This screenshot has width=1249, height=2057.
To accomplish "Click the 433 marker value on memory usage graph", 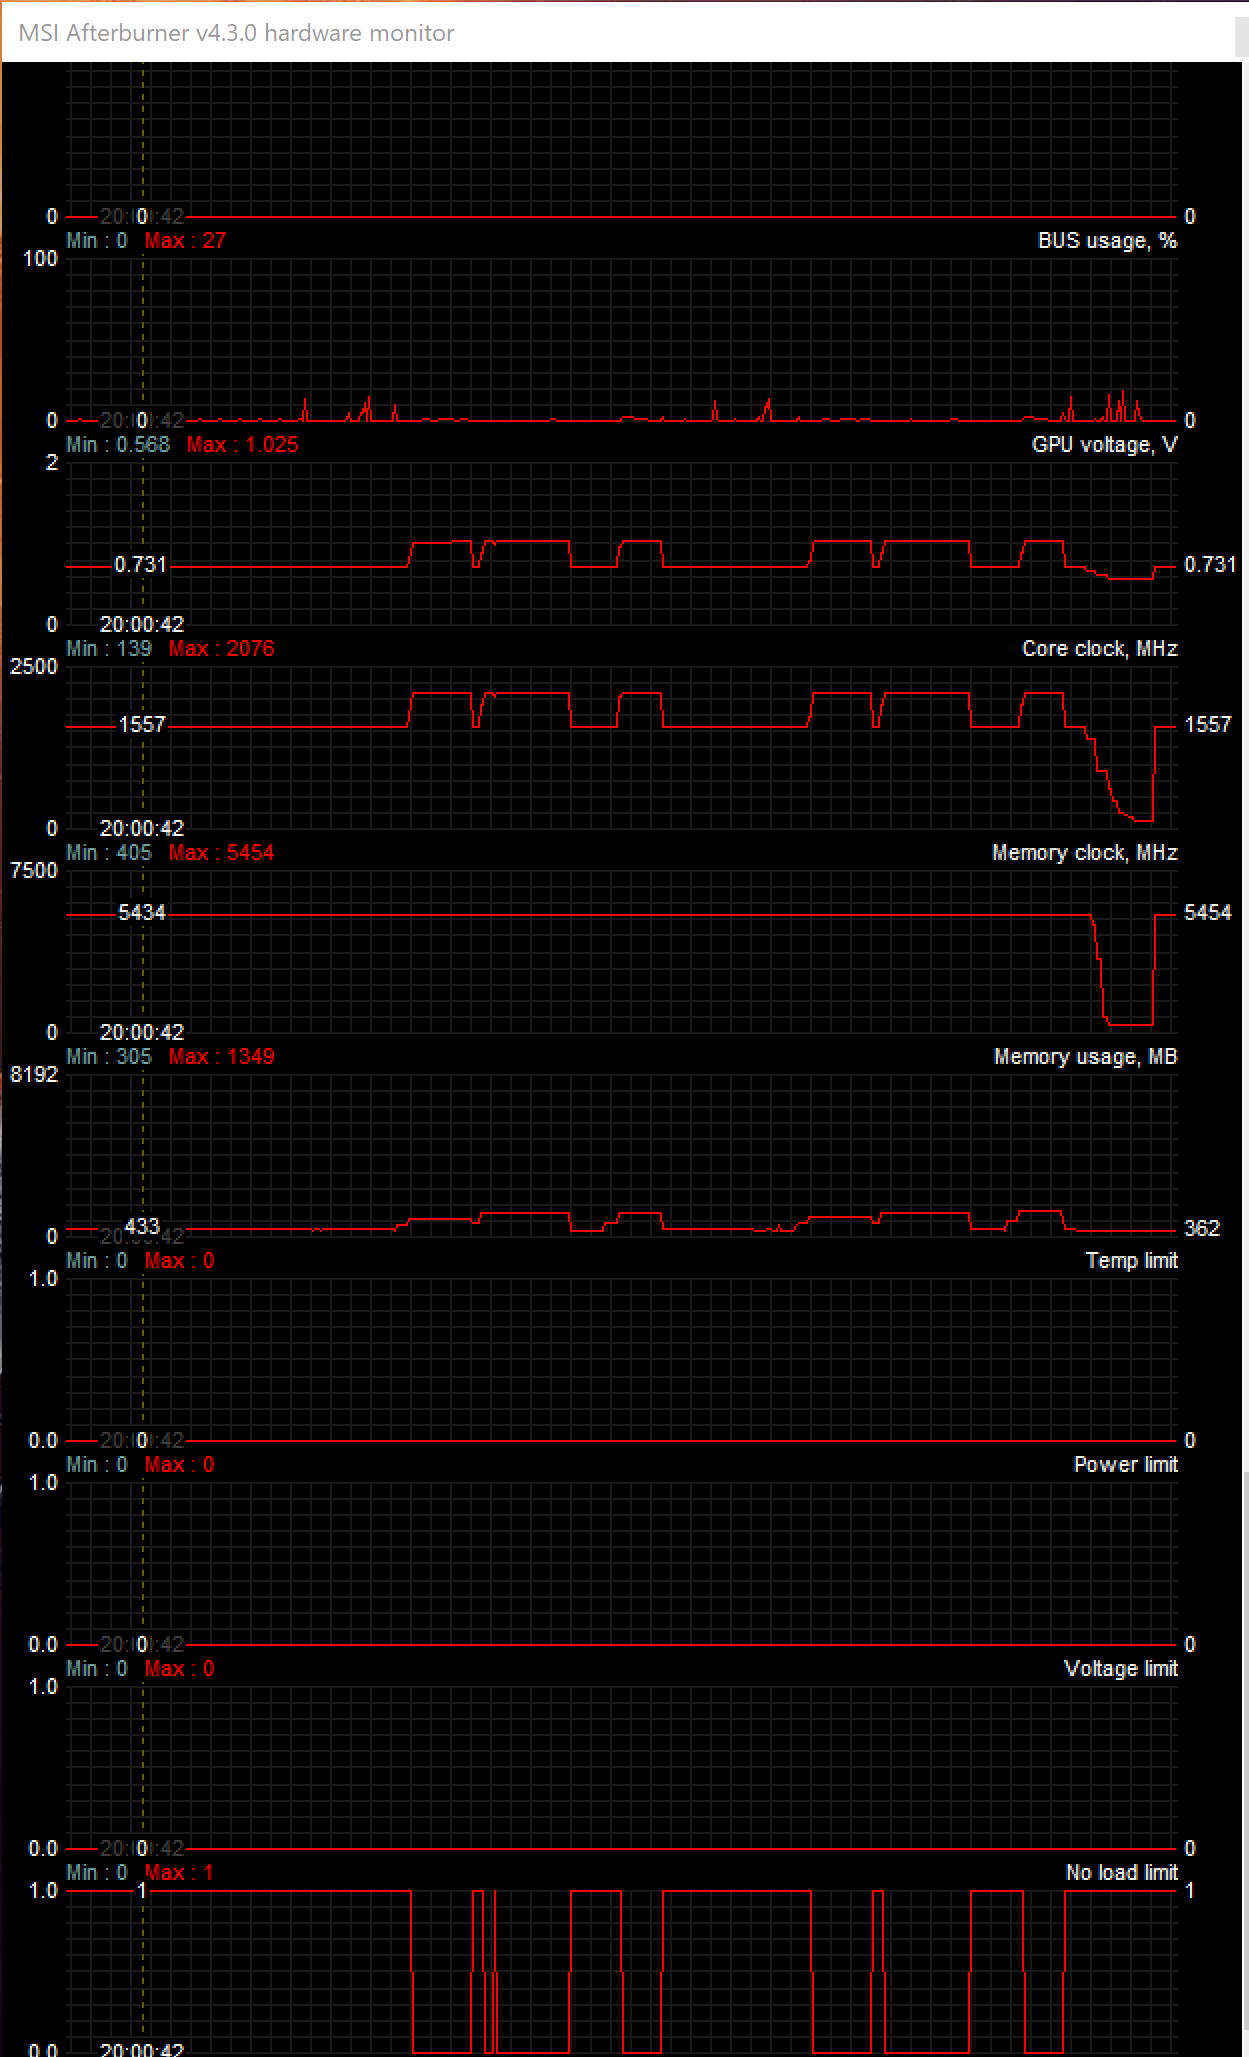I will click(142, 1226).
